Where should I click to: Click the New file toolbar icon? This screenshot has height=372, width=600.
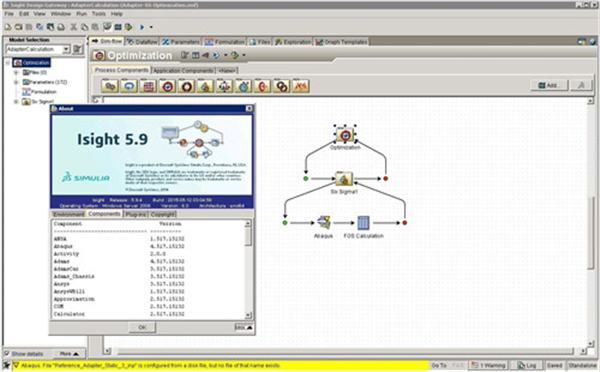coord(8,27)
